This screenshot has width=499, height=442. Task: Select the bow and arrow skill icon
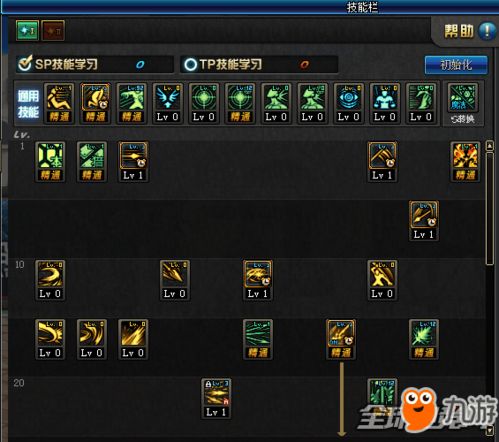424,220
